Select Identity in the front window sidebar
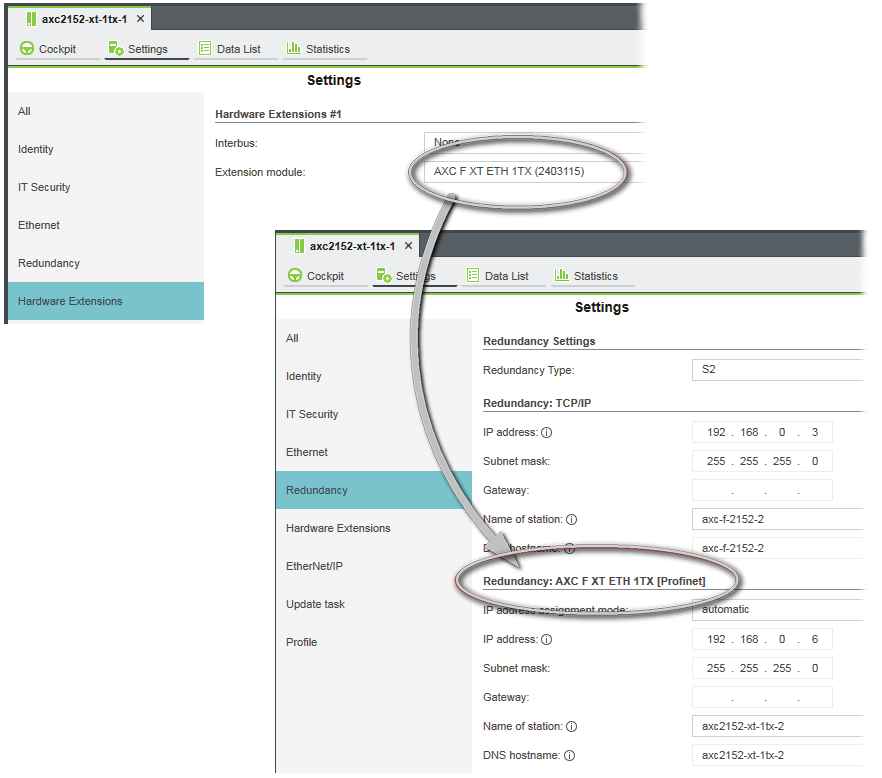This screenshot has width=882, height=778. coord(374,376)
